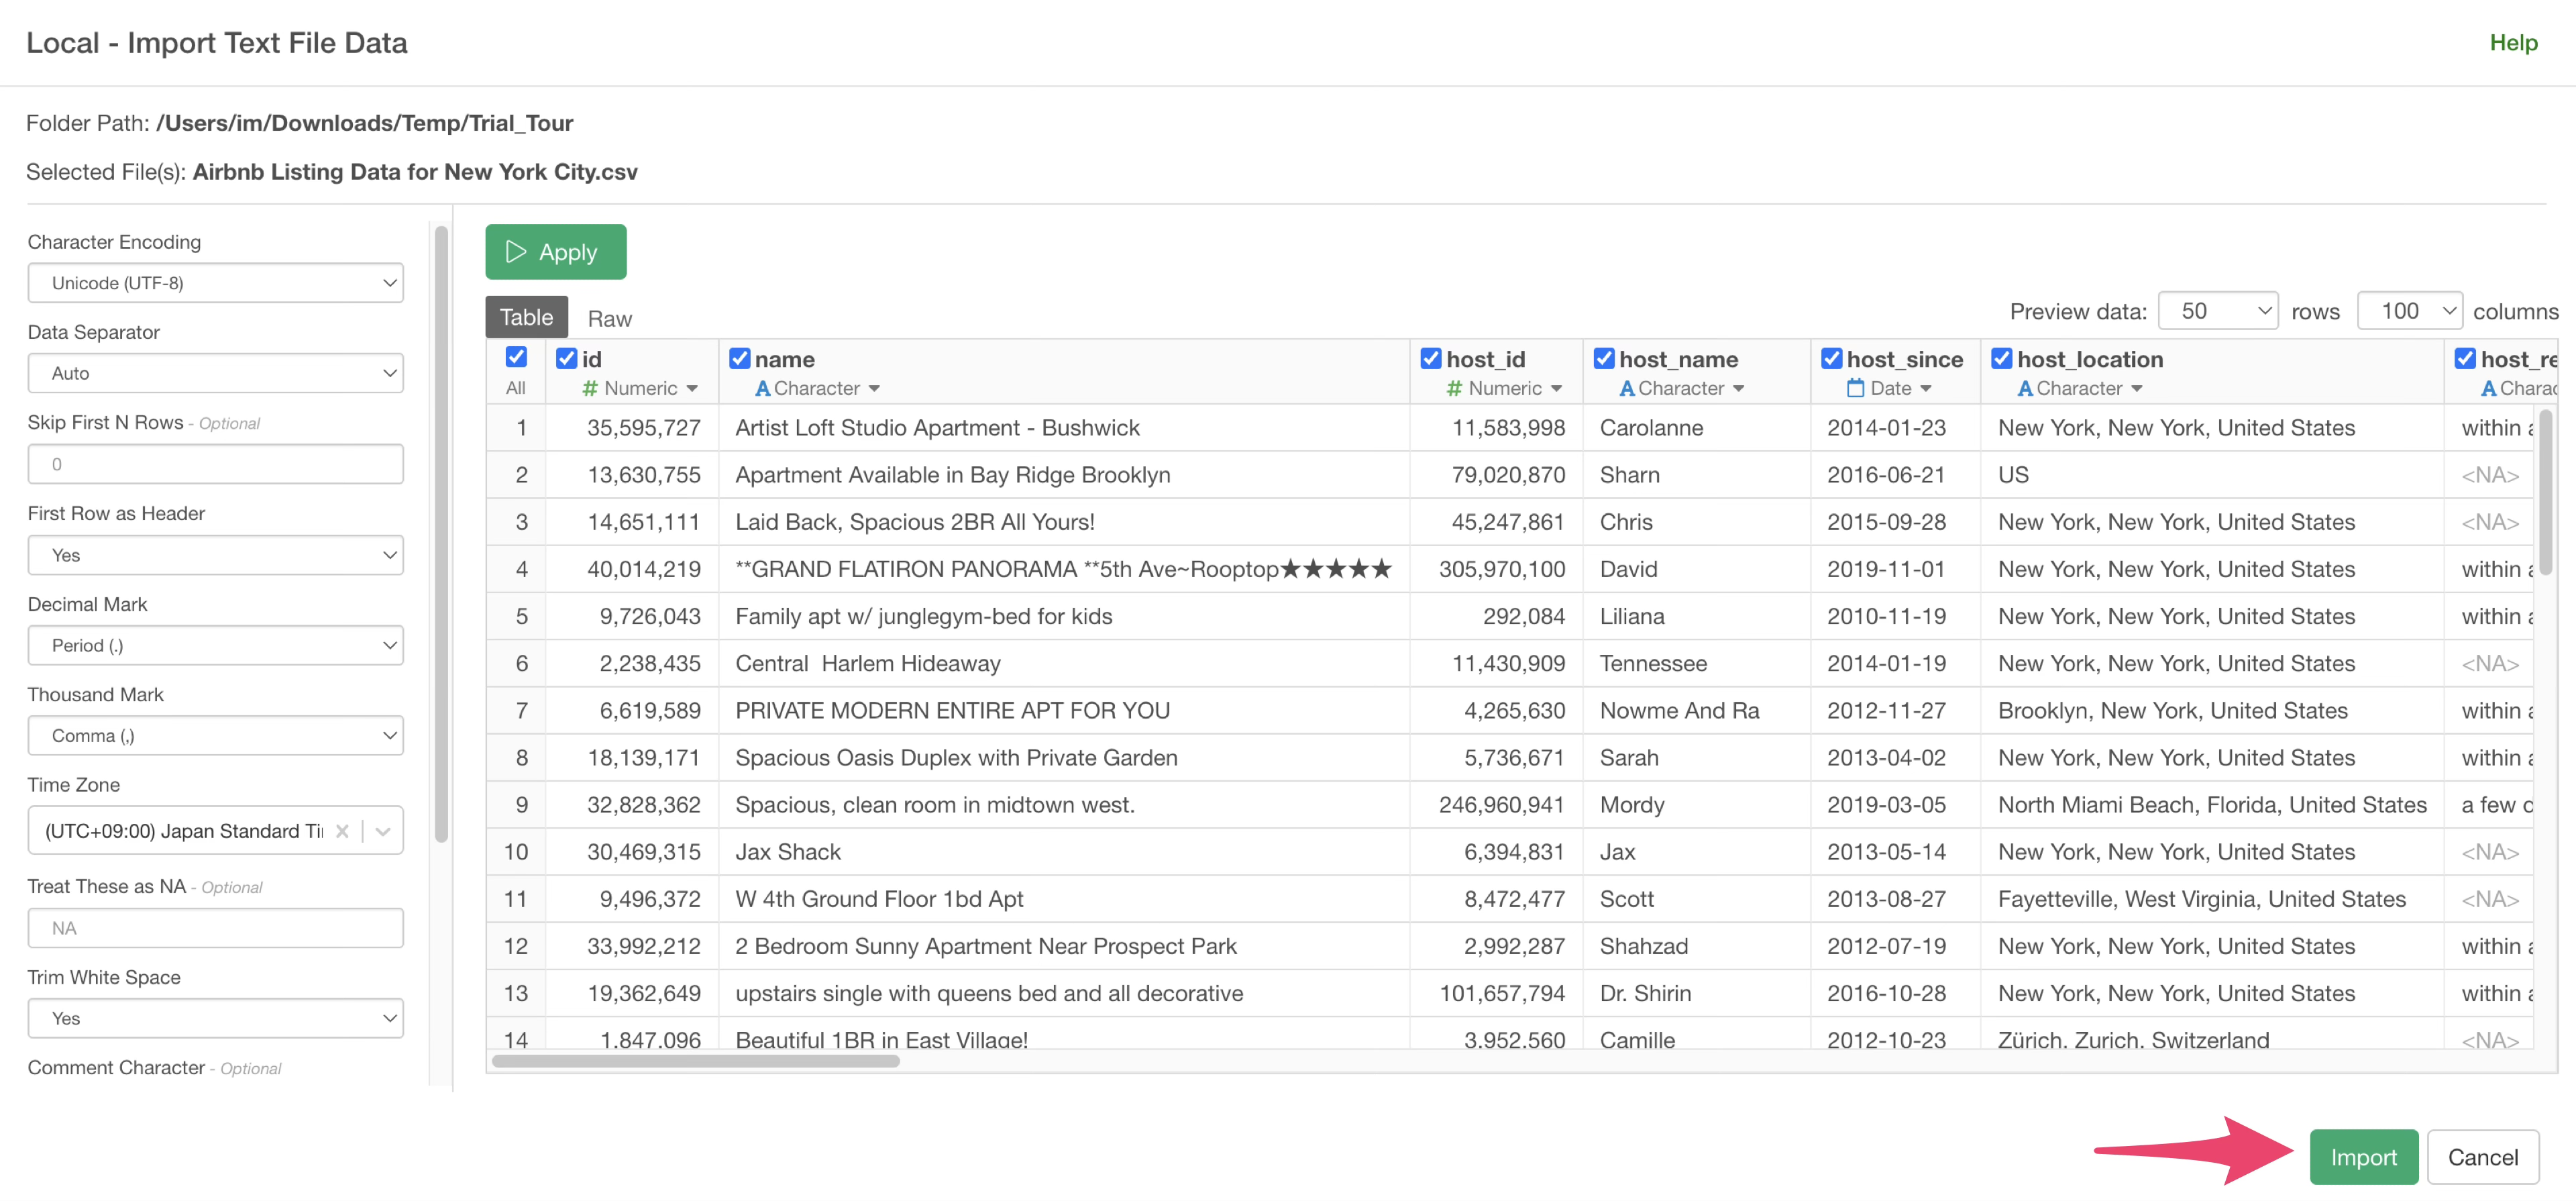2576x1201 pixels.
Task: Click the Numeric hash icon under id column
Action: (x=590, y=388)
